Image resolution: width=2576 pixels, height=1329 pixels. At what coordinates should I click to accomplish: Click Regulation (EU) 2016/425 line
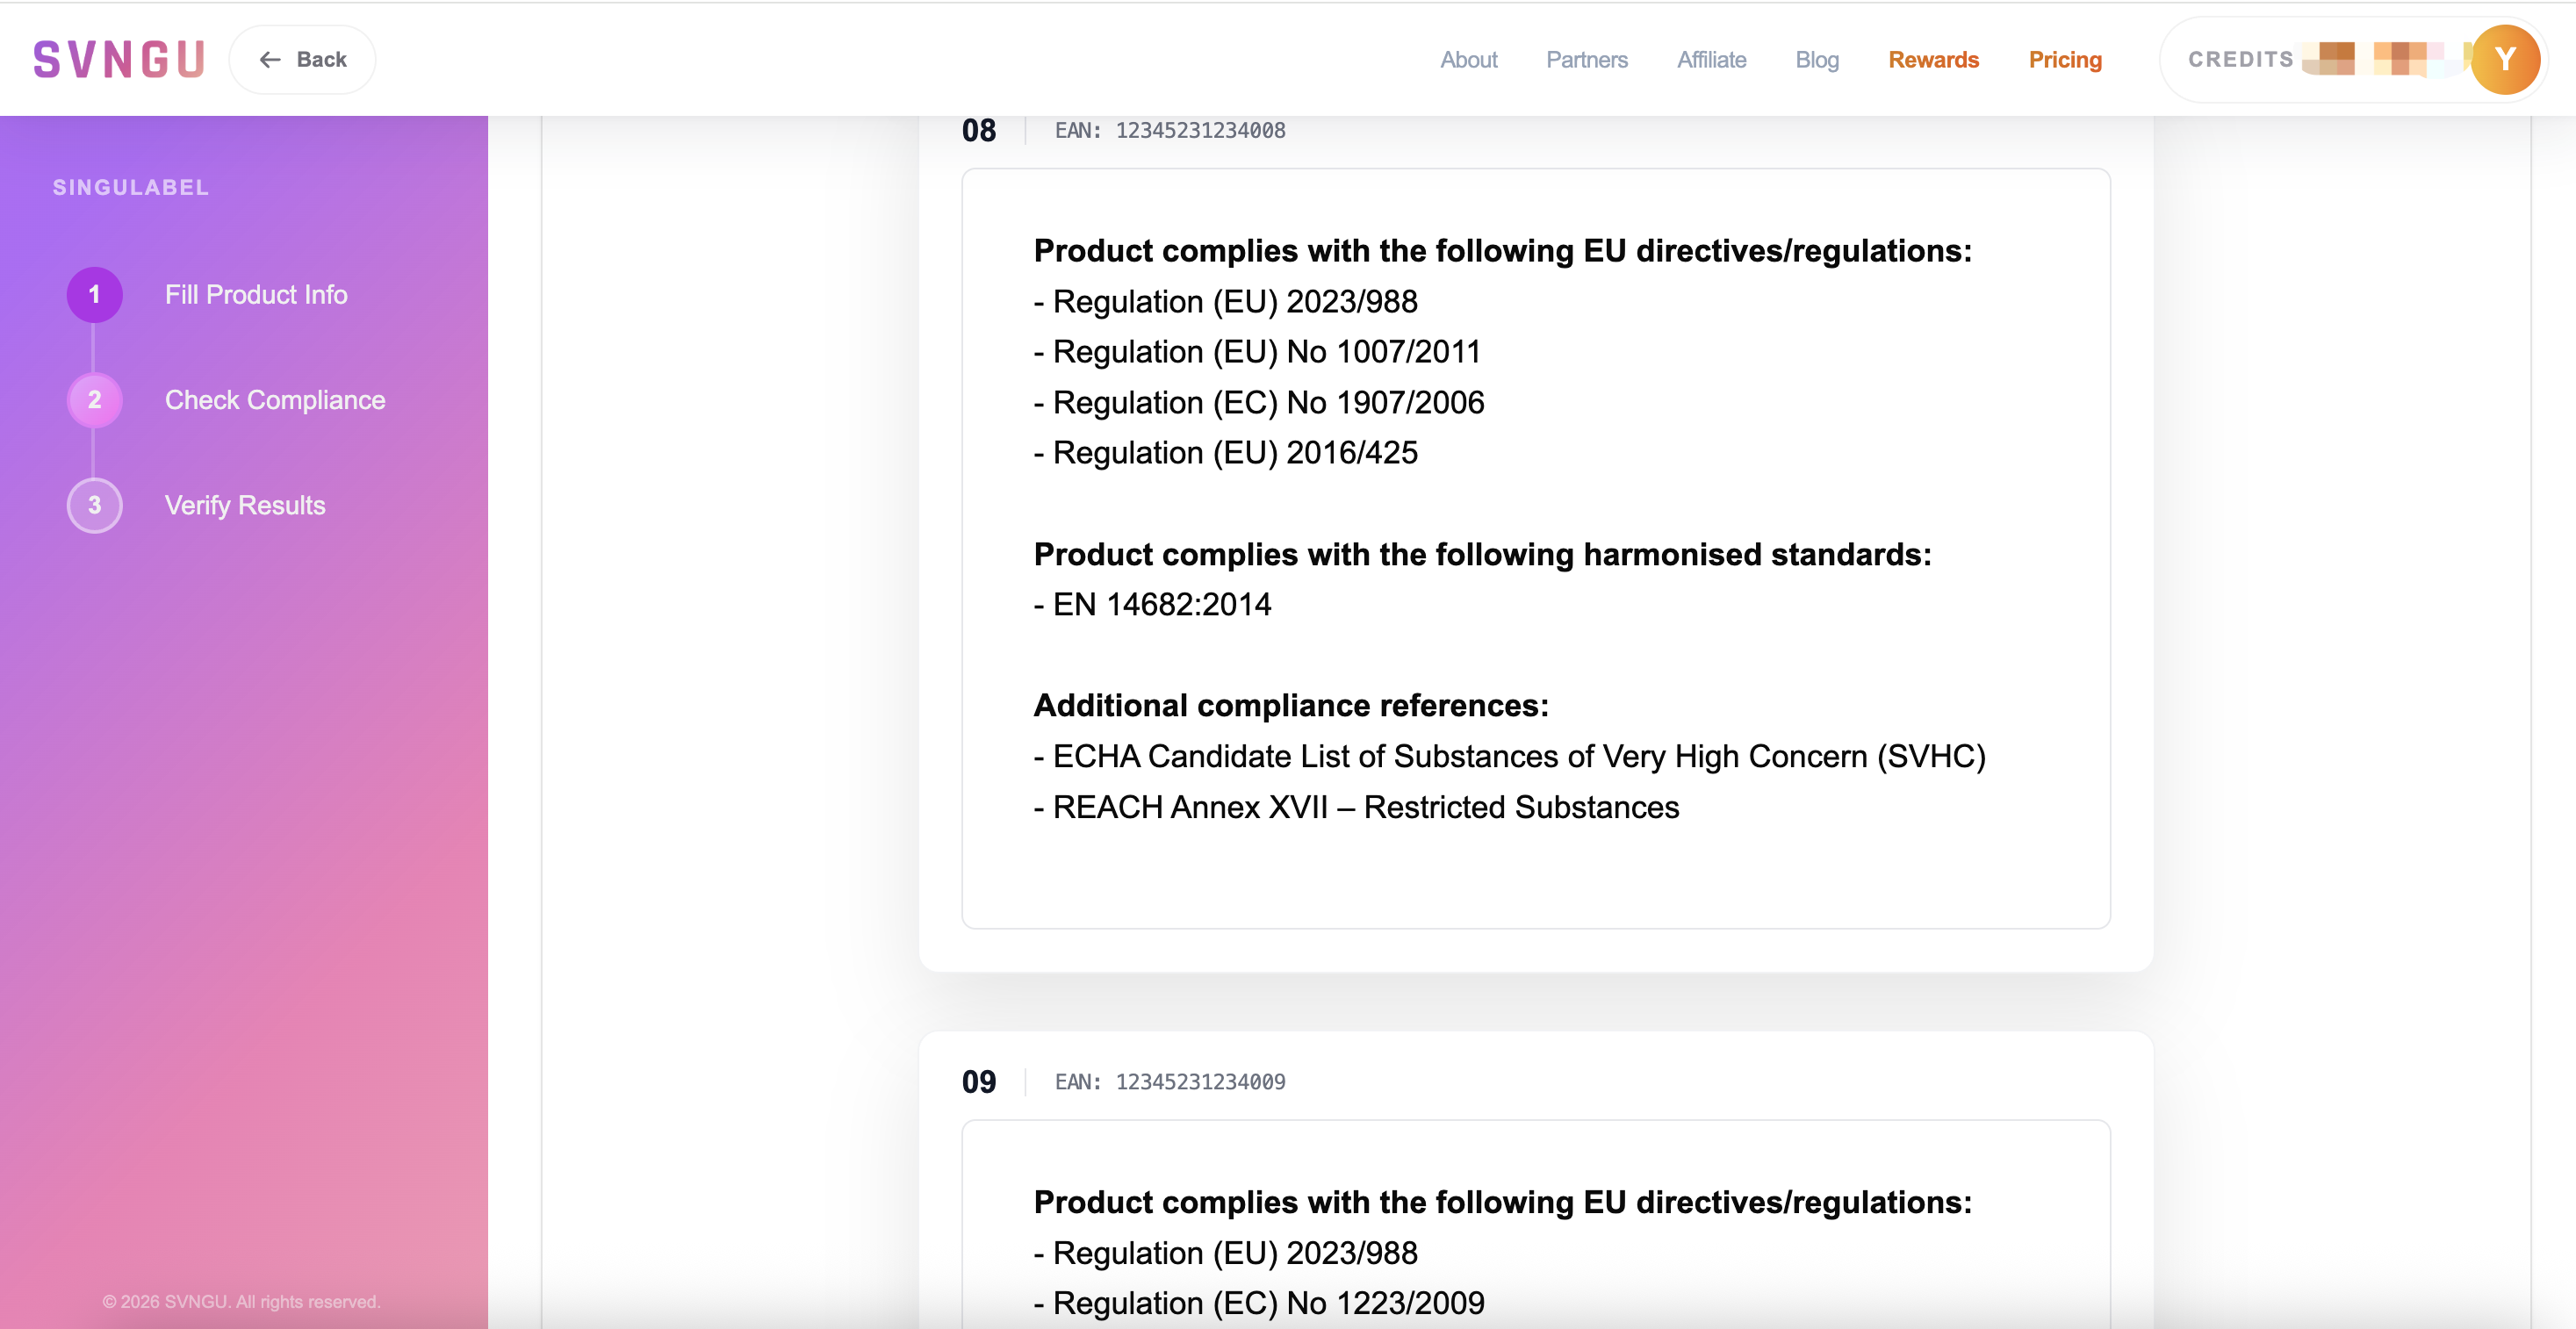coord(1226,453)
